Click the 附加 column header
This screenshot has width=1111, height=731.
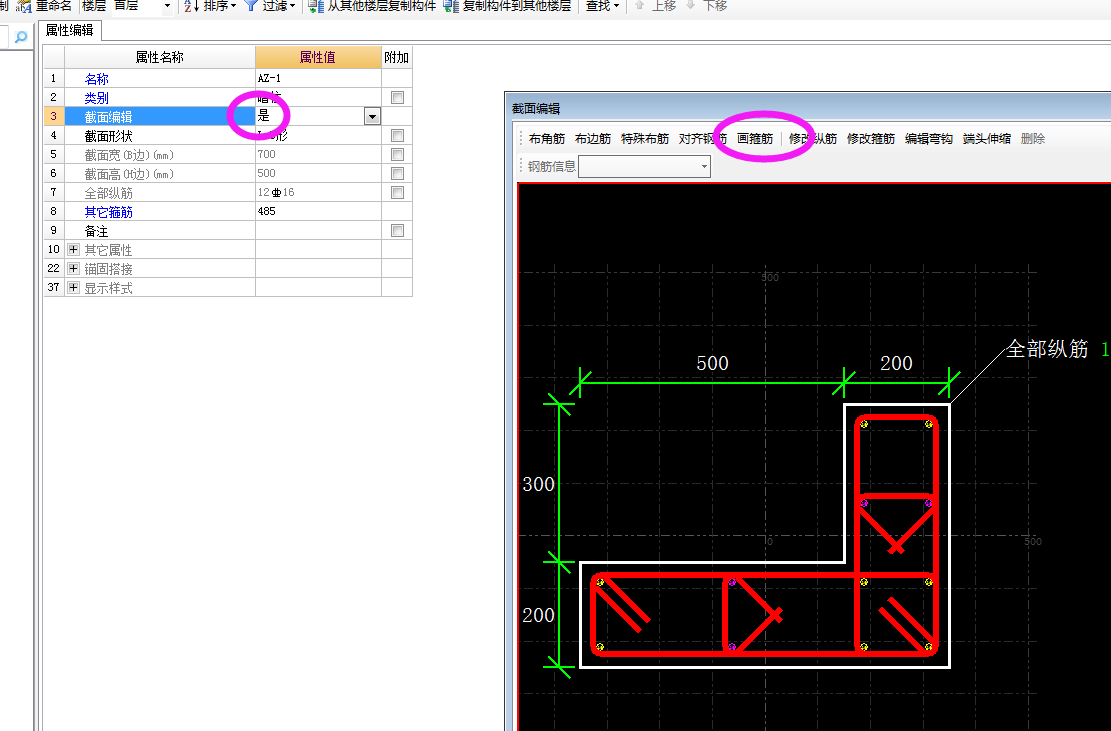click(x=397, y=57)
